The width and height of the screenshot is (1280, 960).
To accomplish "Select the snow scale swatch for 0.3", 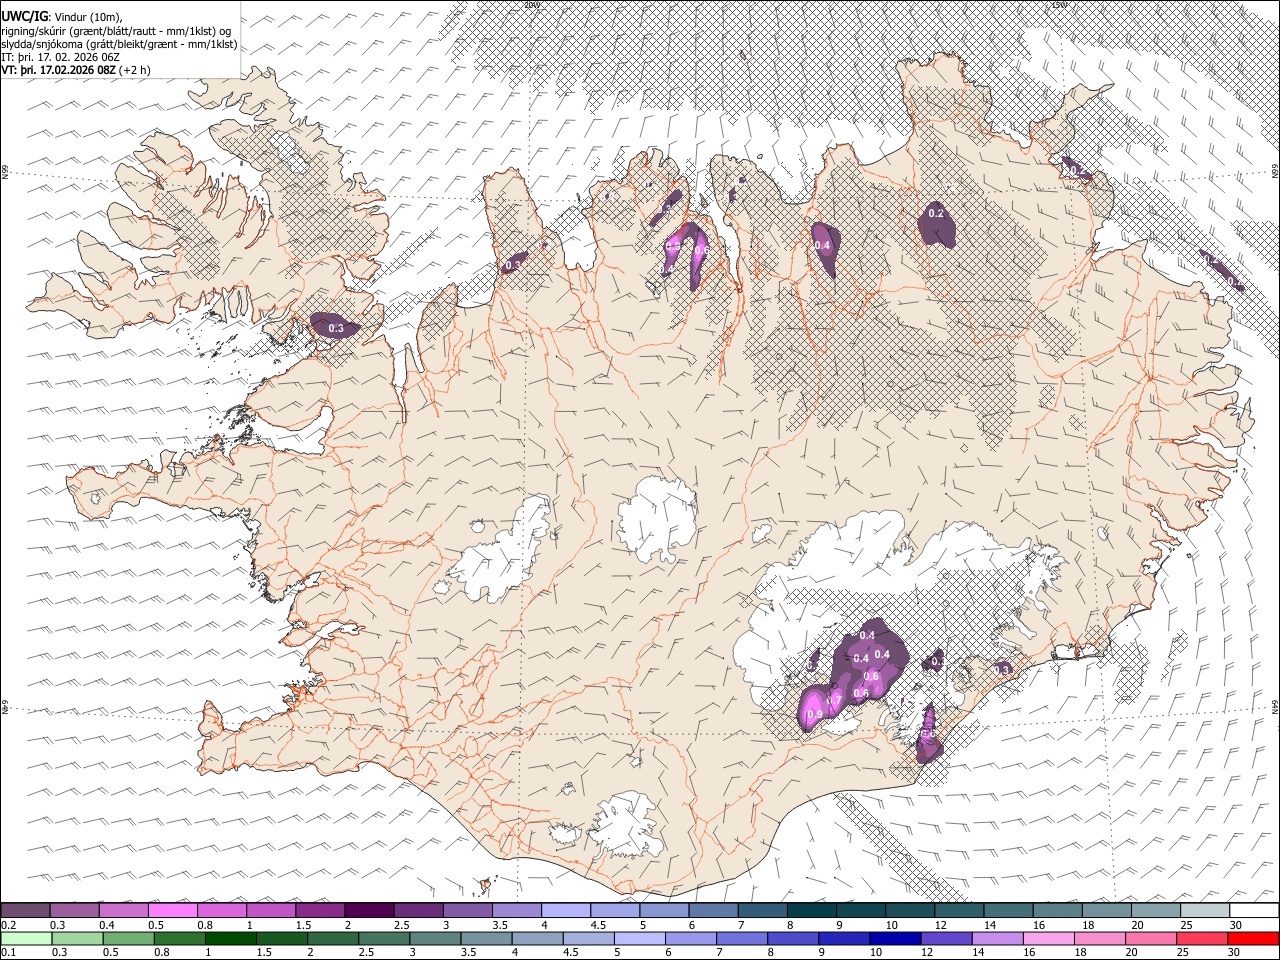I will click(x=75, y=911).
